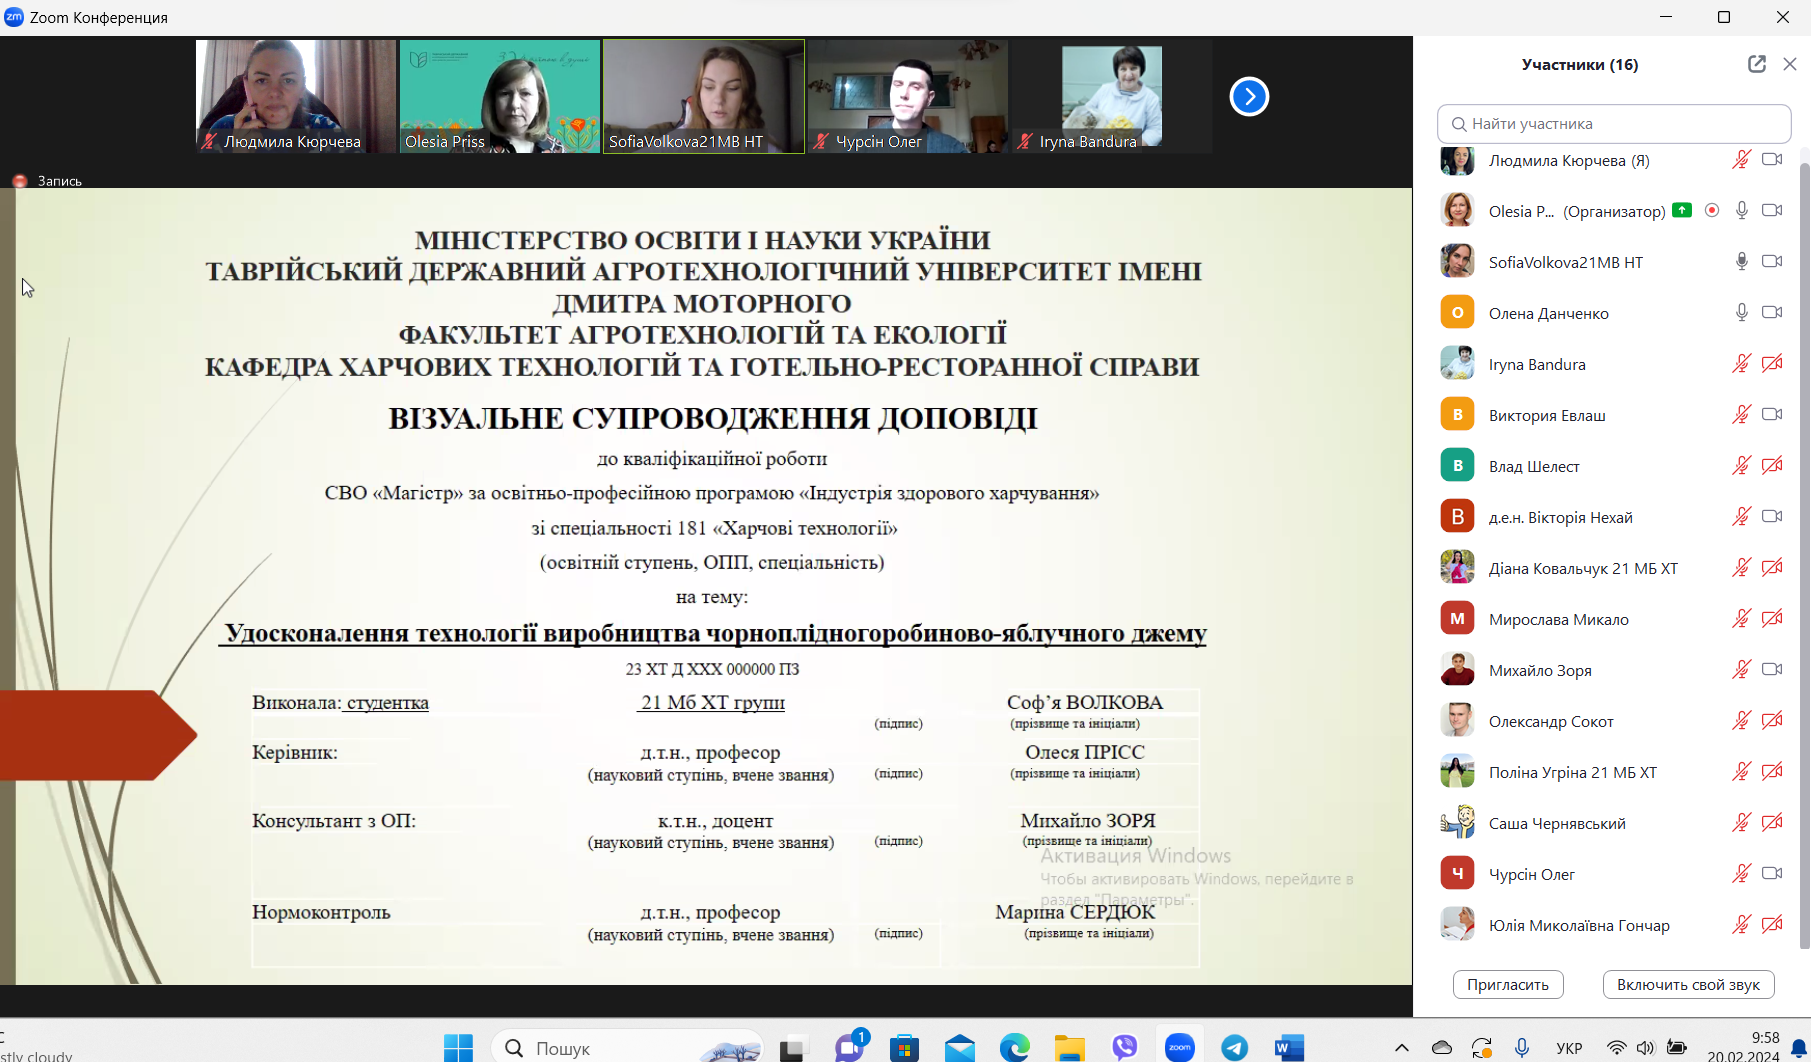Click disabled camera for Олександр Сокот

point(1772,721)
